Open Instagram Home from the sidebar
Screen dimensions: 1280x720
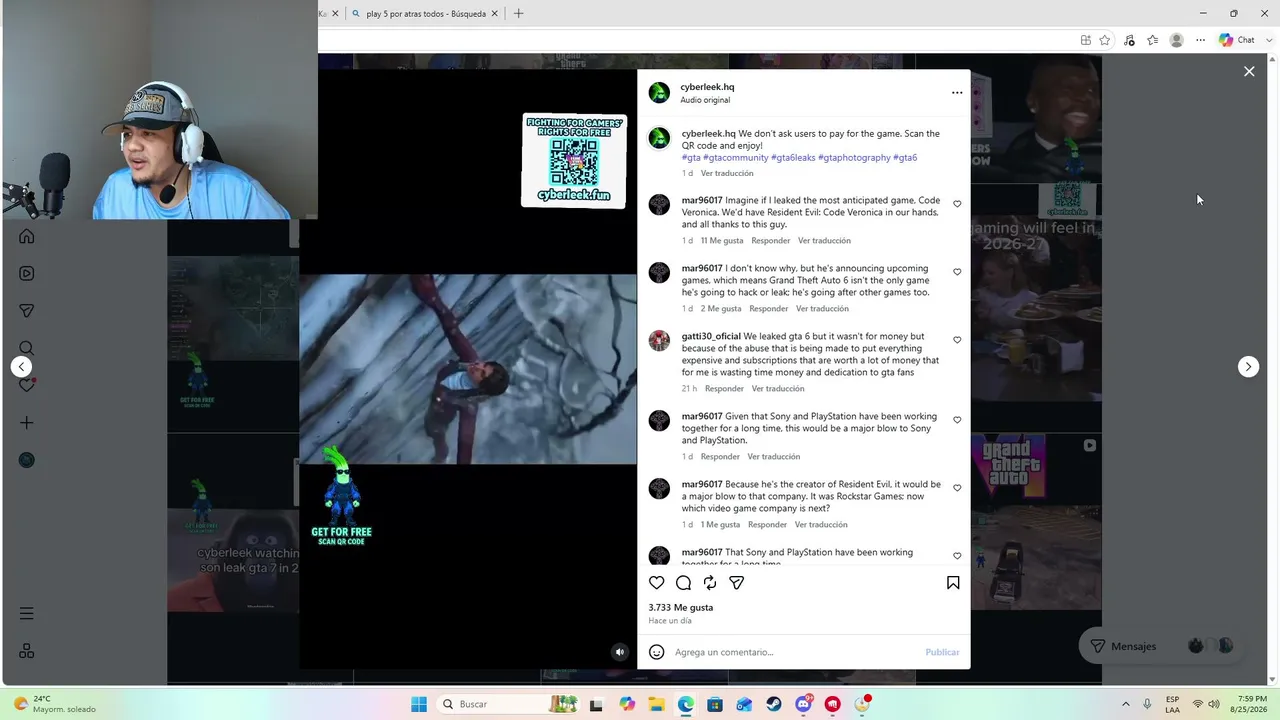(x=27, y=236)
